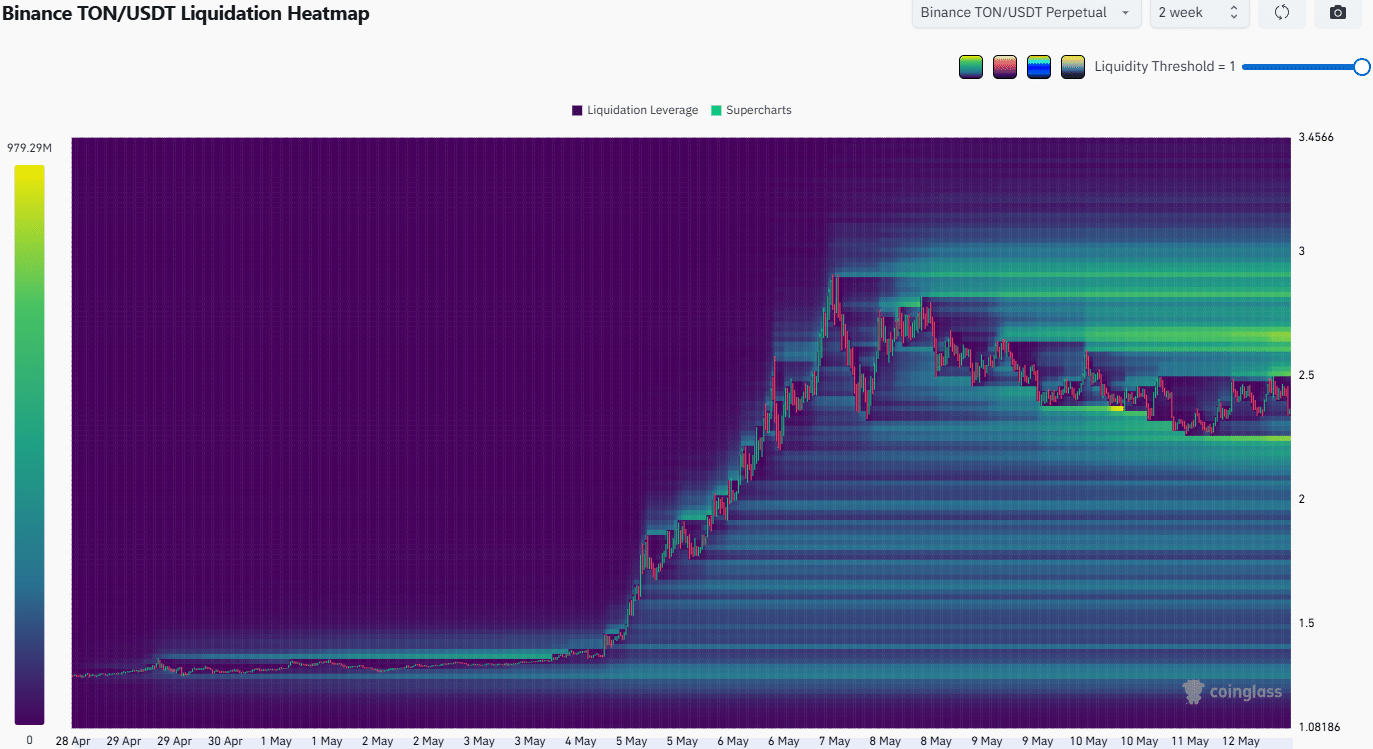Click the 30 Apr date axis label
This screenshot has width=1373, height=749.
[225, 741]
